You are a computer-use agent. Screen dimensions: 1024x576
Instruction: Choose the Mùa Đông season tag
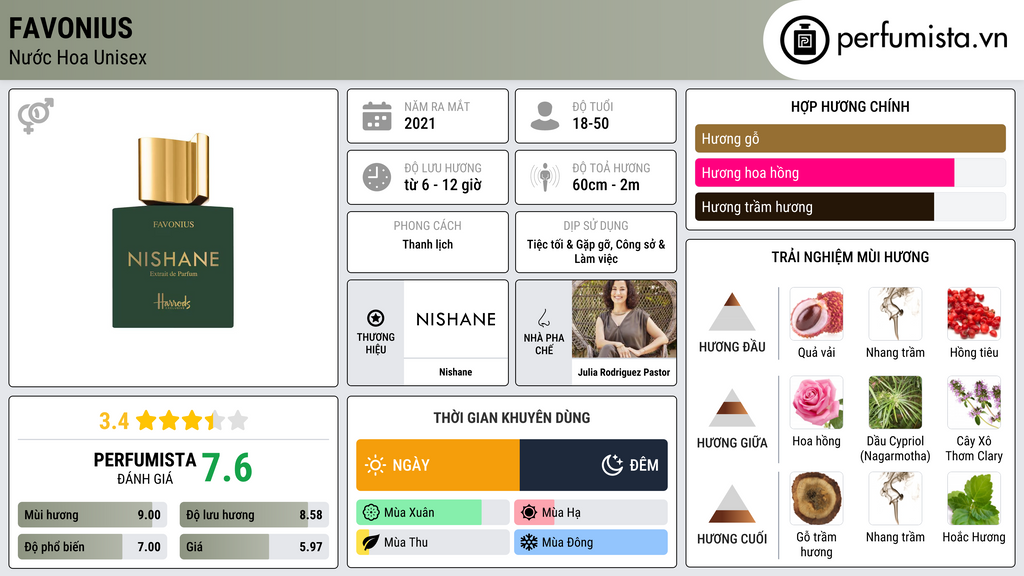[x=590, y=543]
